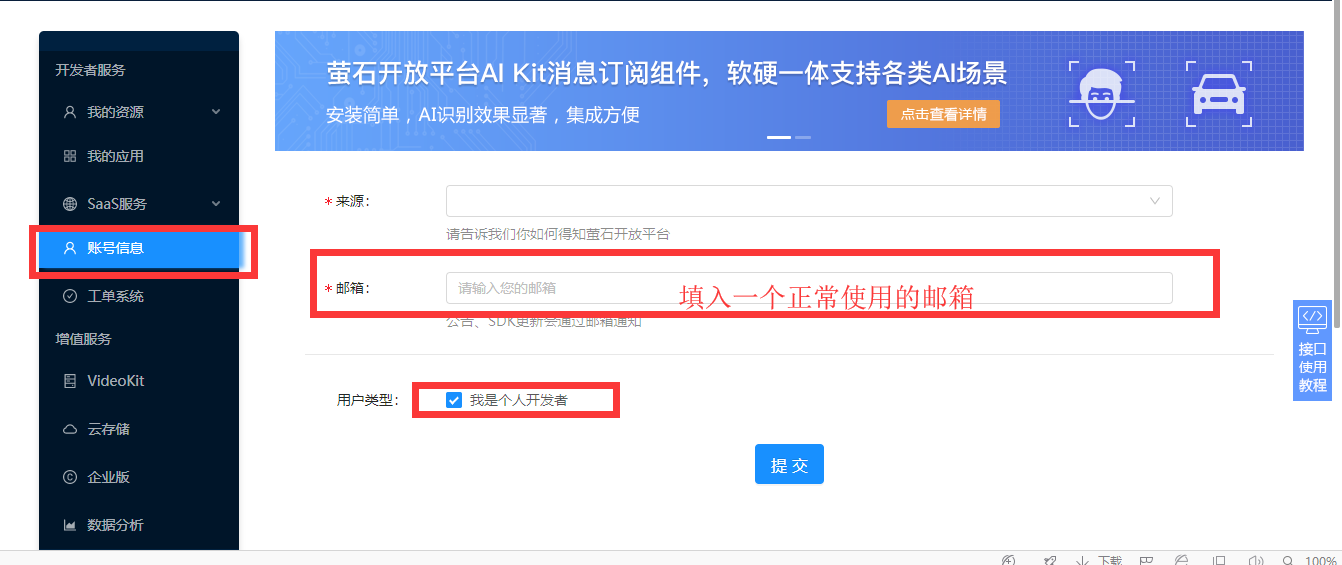Click the VideoKit document icon
The height and width of the screenshot is (565, 1342).
point(70,381)
